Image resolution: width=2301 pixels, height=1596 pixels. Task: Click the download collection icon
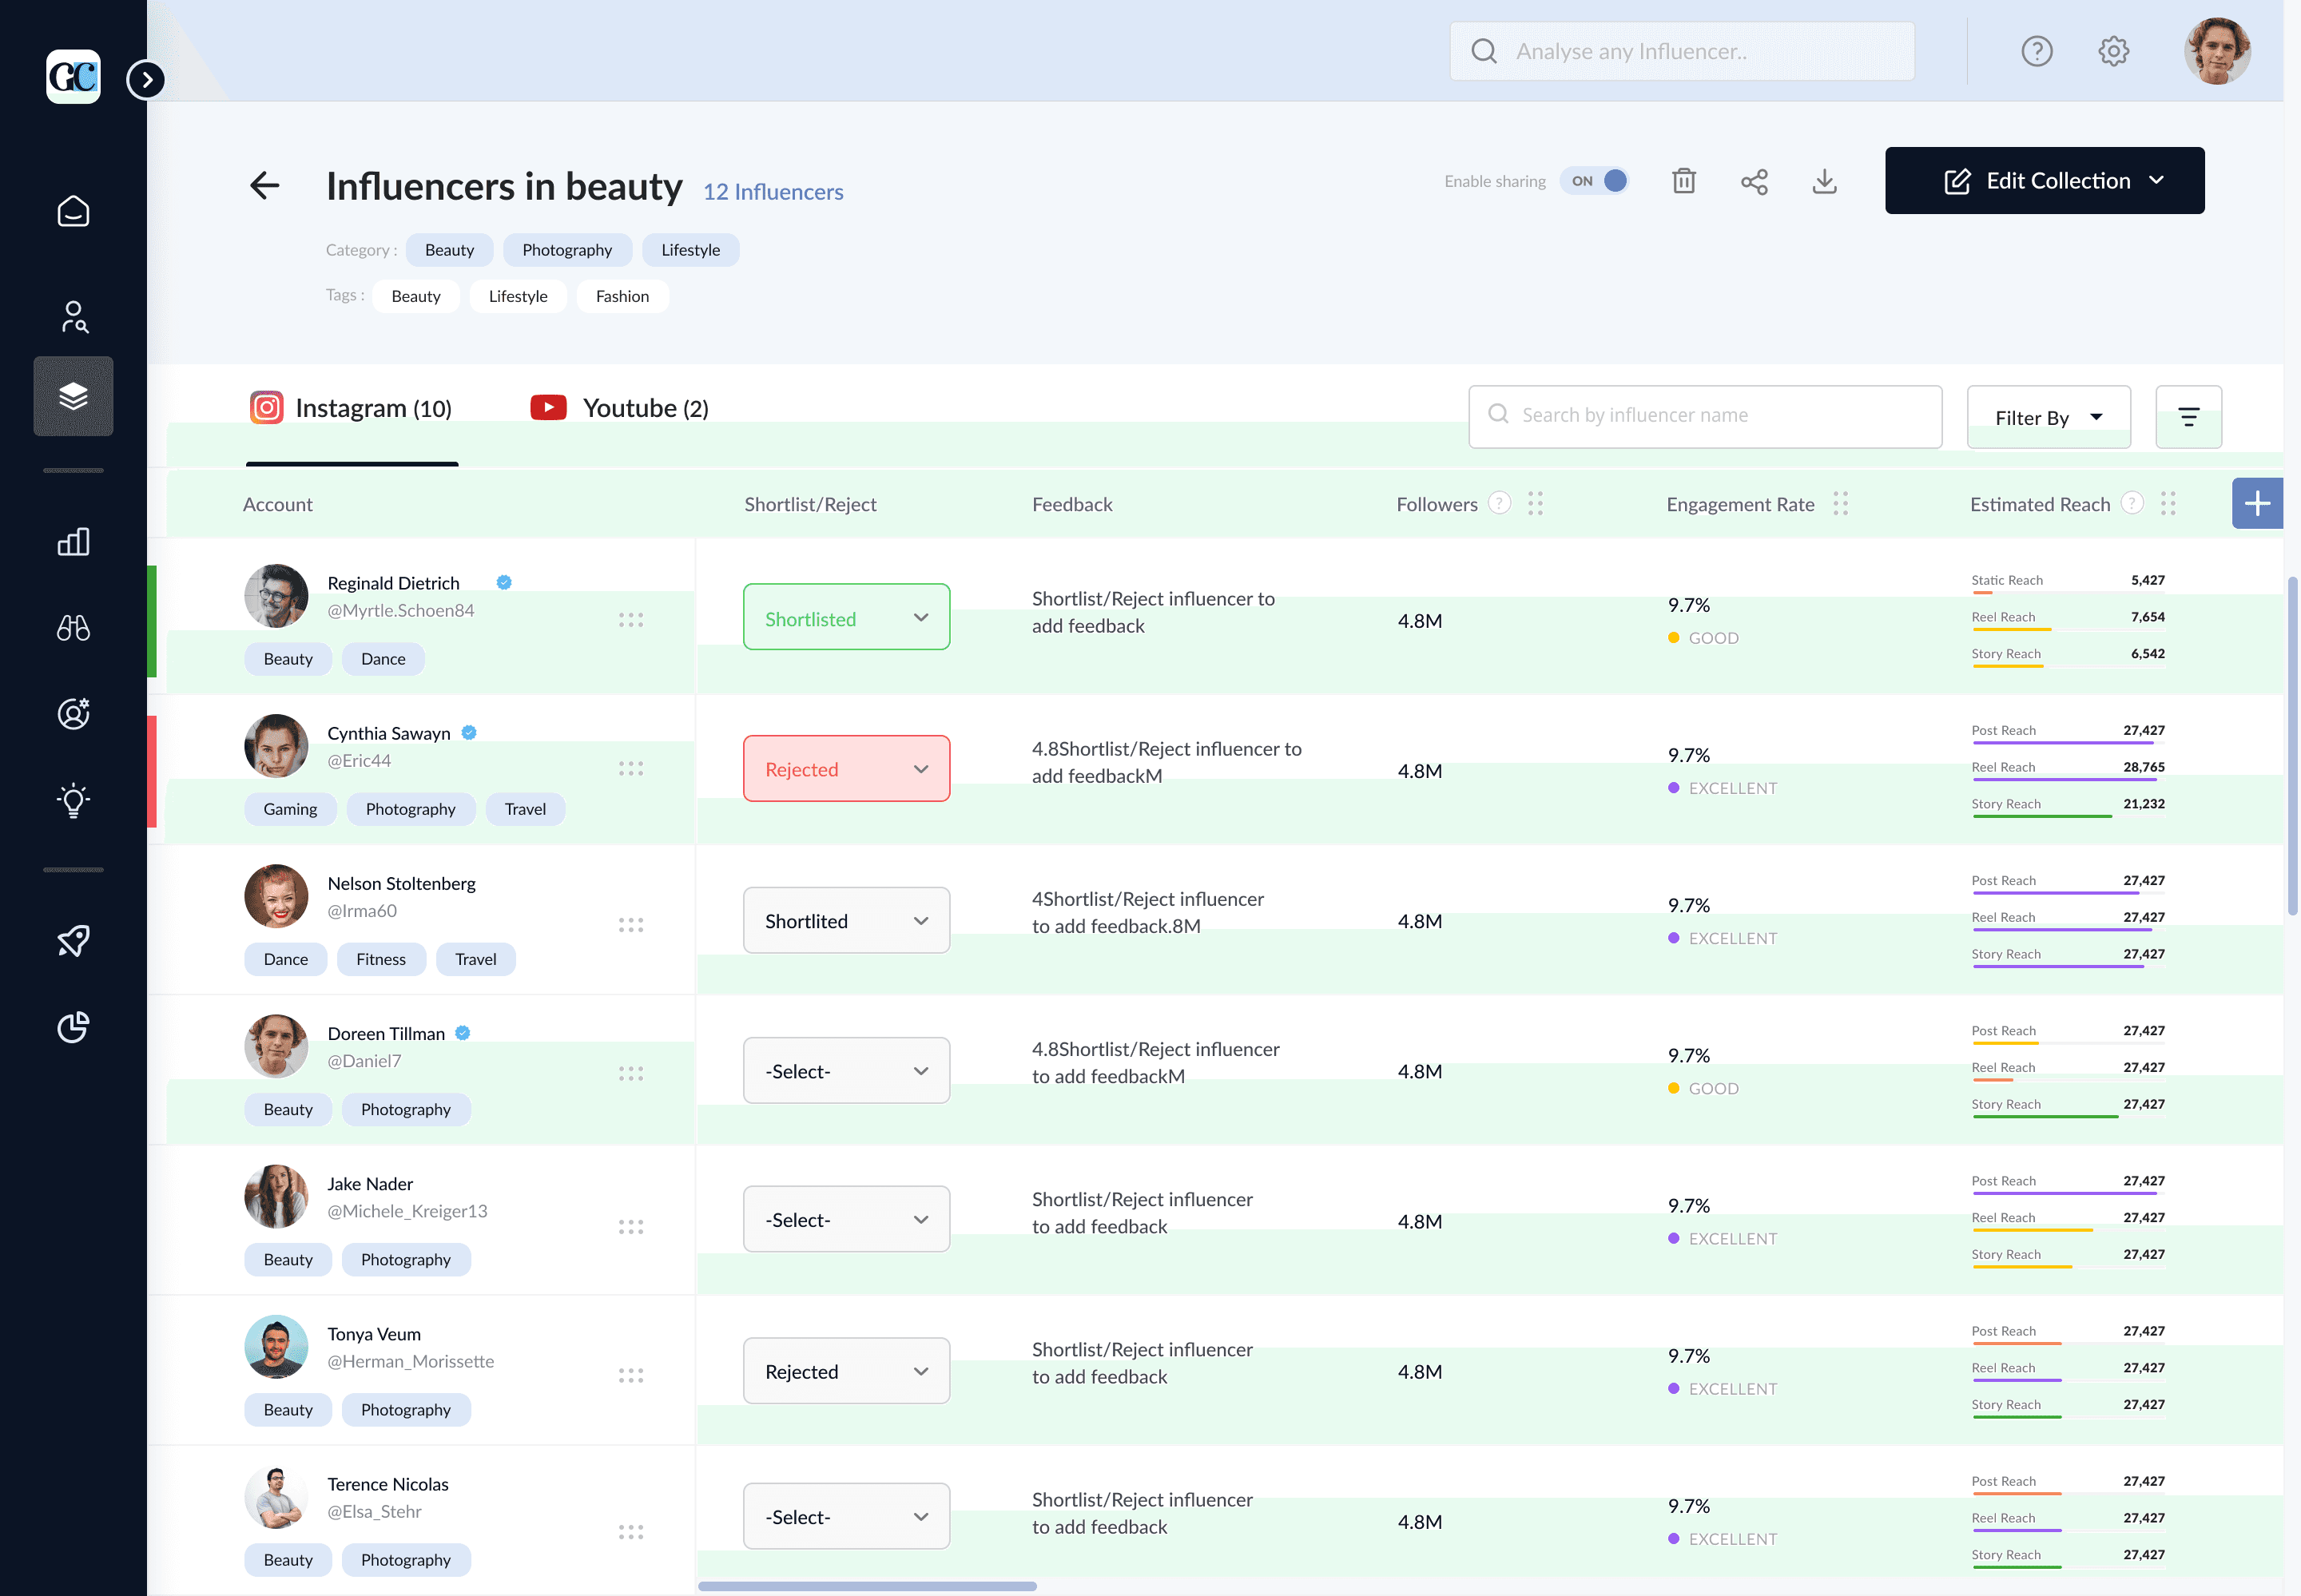(x=1824, y=181)
